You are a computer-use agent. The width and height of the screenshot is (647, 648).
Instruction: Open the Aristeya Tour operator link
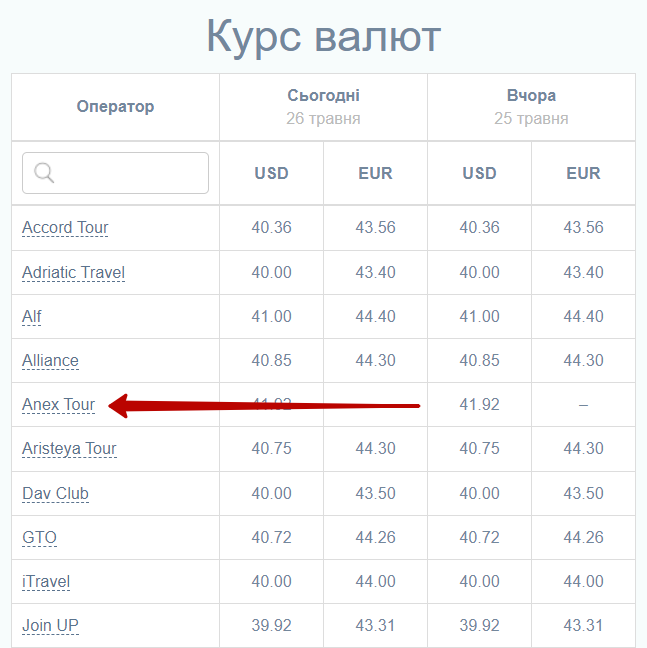tap(69, 449)
